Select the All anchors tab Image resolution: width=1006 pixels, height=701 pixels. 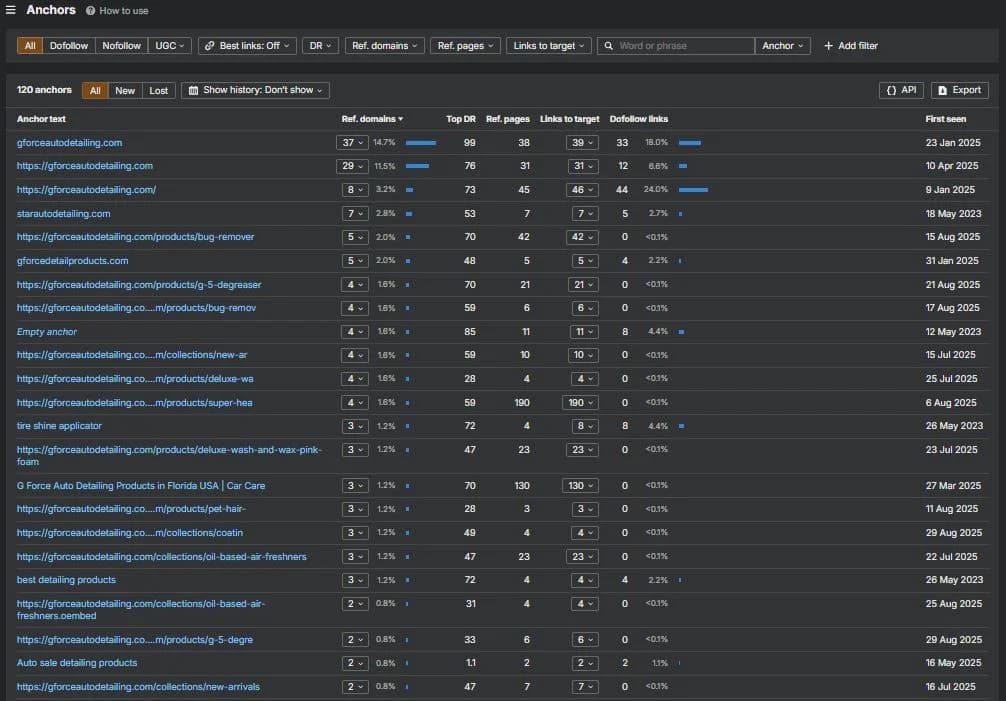tap(95, 90)
